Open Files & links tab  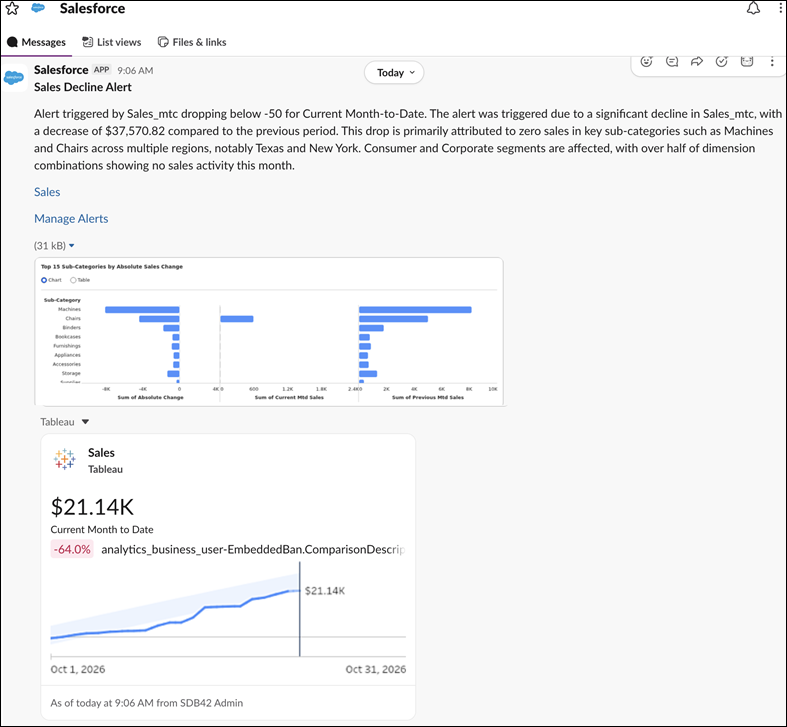click(x=192, y=42)
